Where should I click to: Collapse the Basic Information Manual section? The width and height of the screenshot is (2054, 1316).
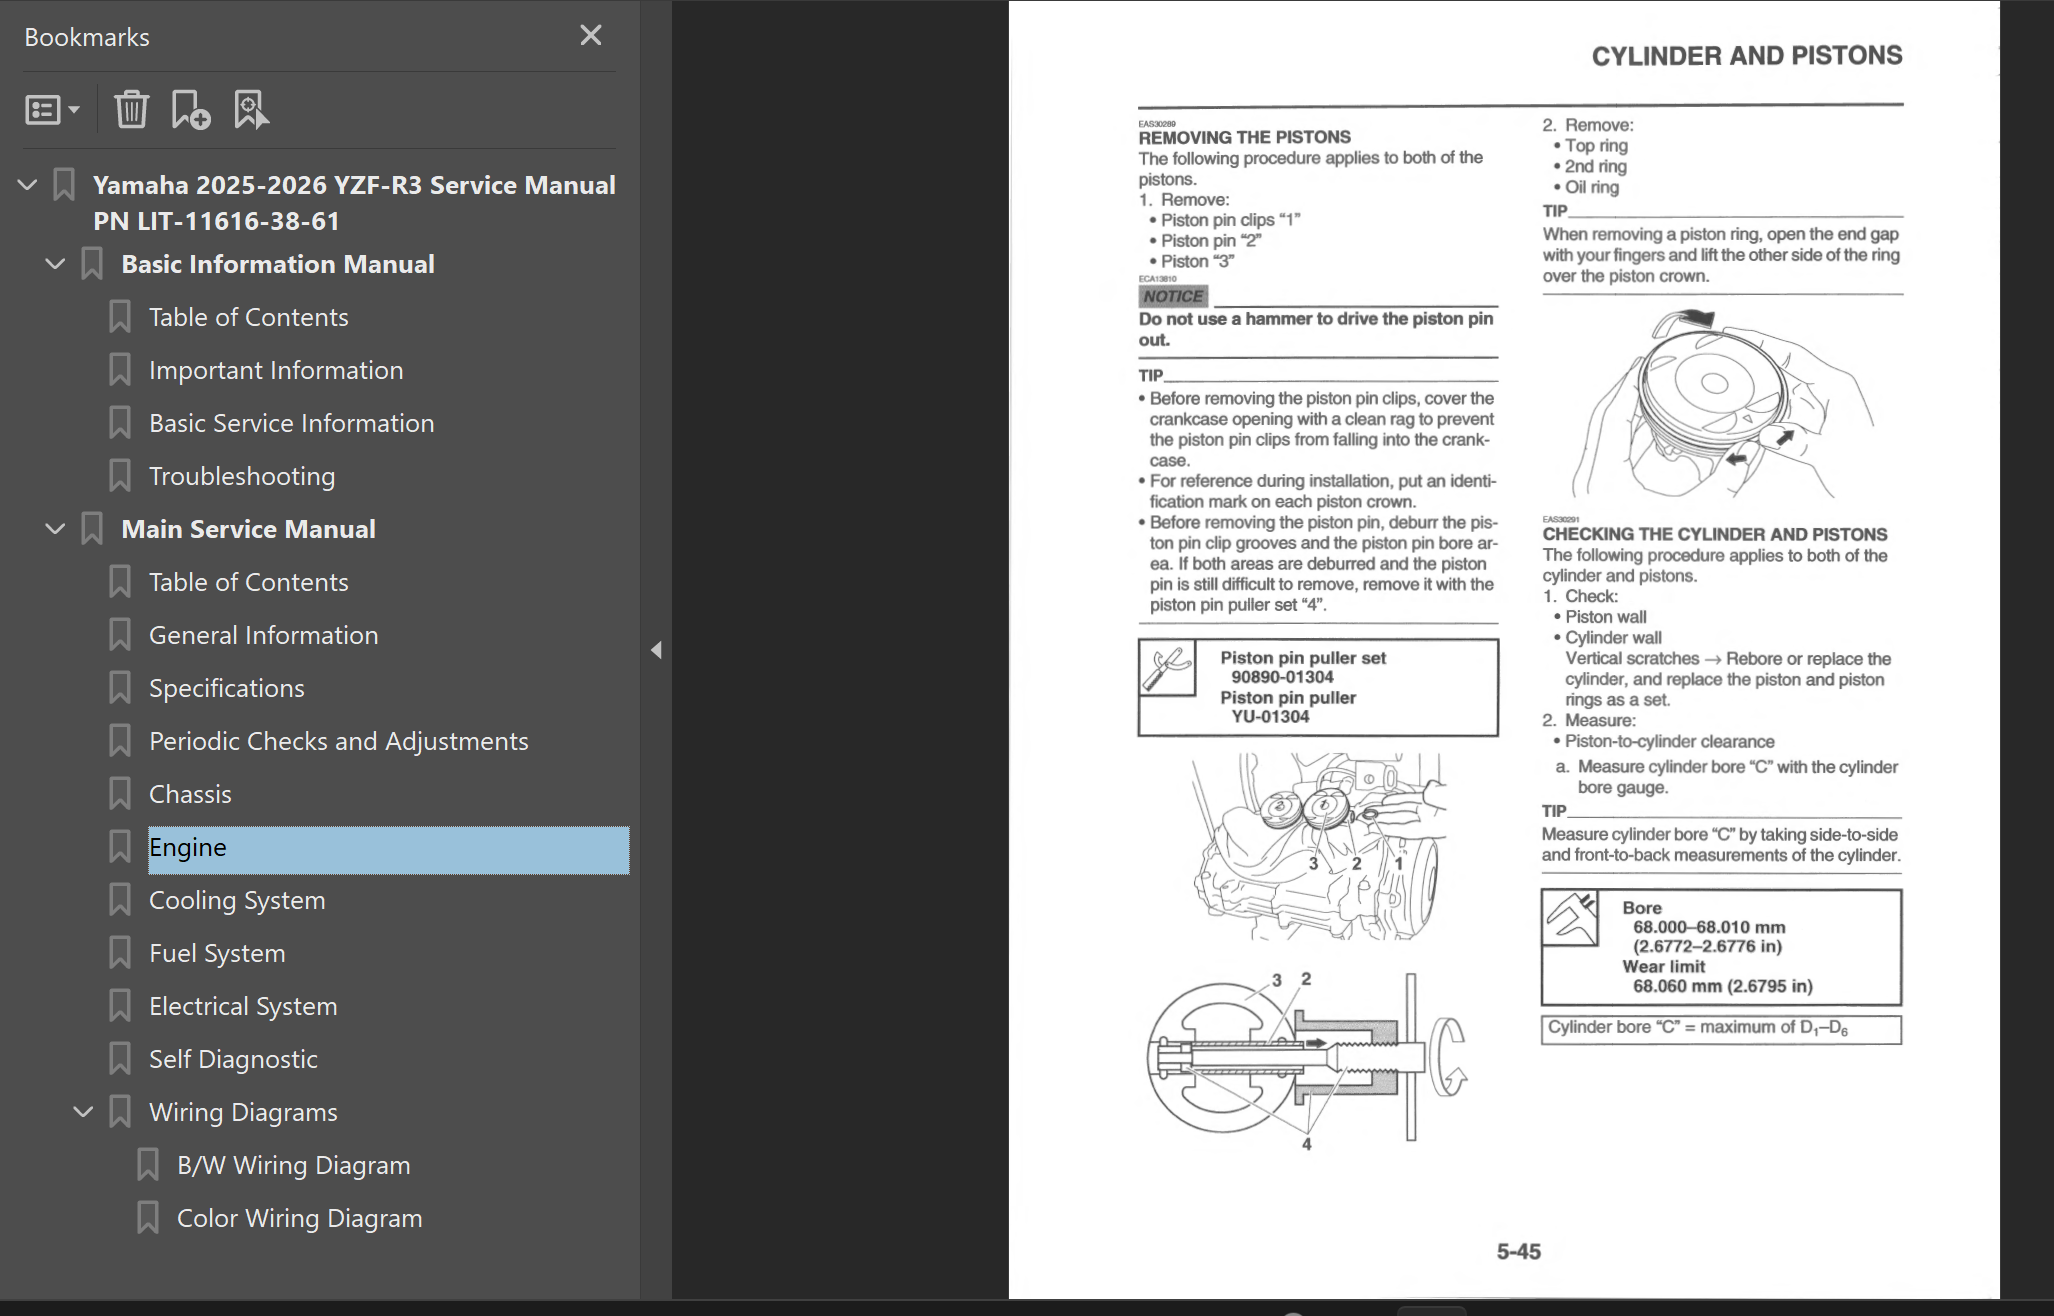click(x=56, y=264)
